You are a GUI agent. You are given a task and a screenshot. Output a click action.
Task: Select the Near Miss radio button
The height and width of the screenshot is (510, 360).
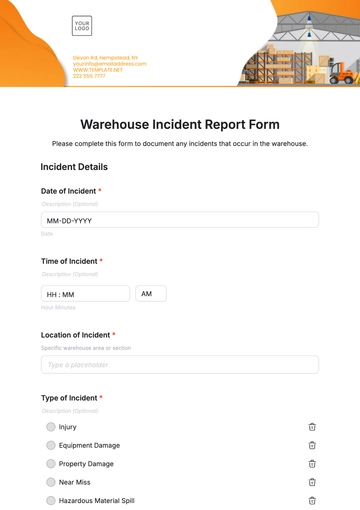(x=51, y=482)
